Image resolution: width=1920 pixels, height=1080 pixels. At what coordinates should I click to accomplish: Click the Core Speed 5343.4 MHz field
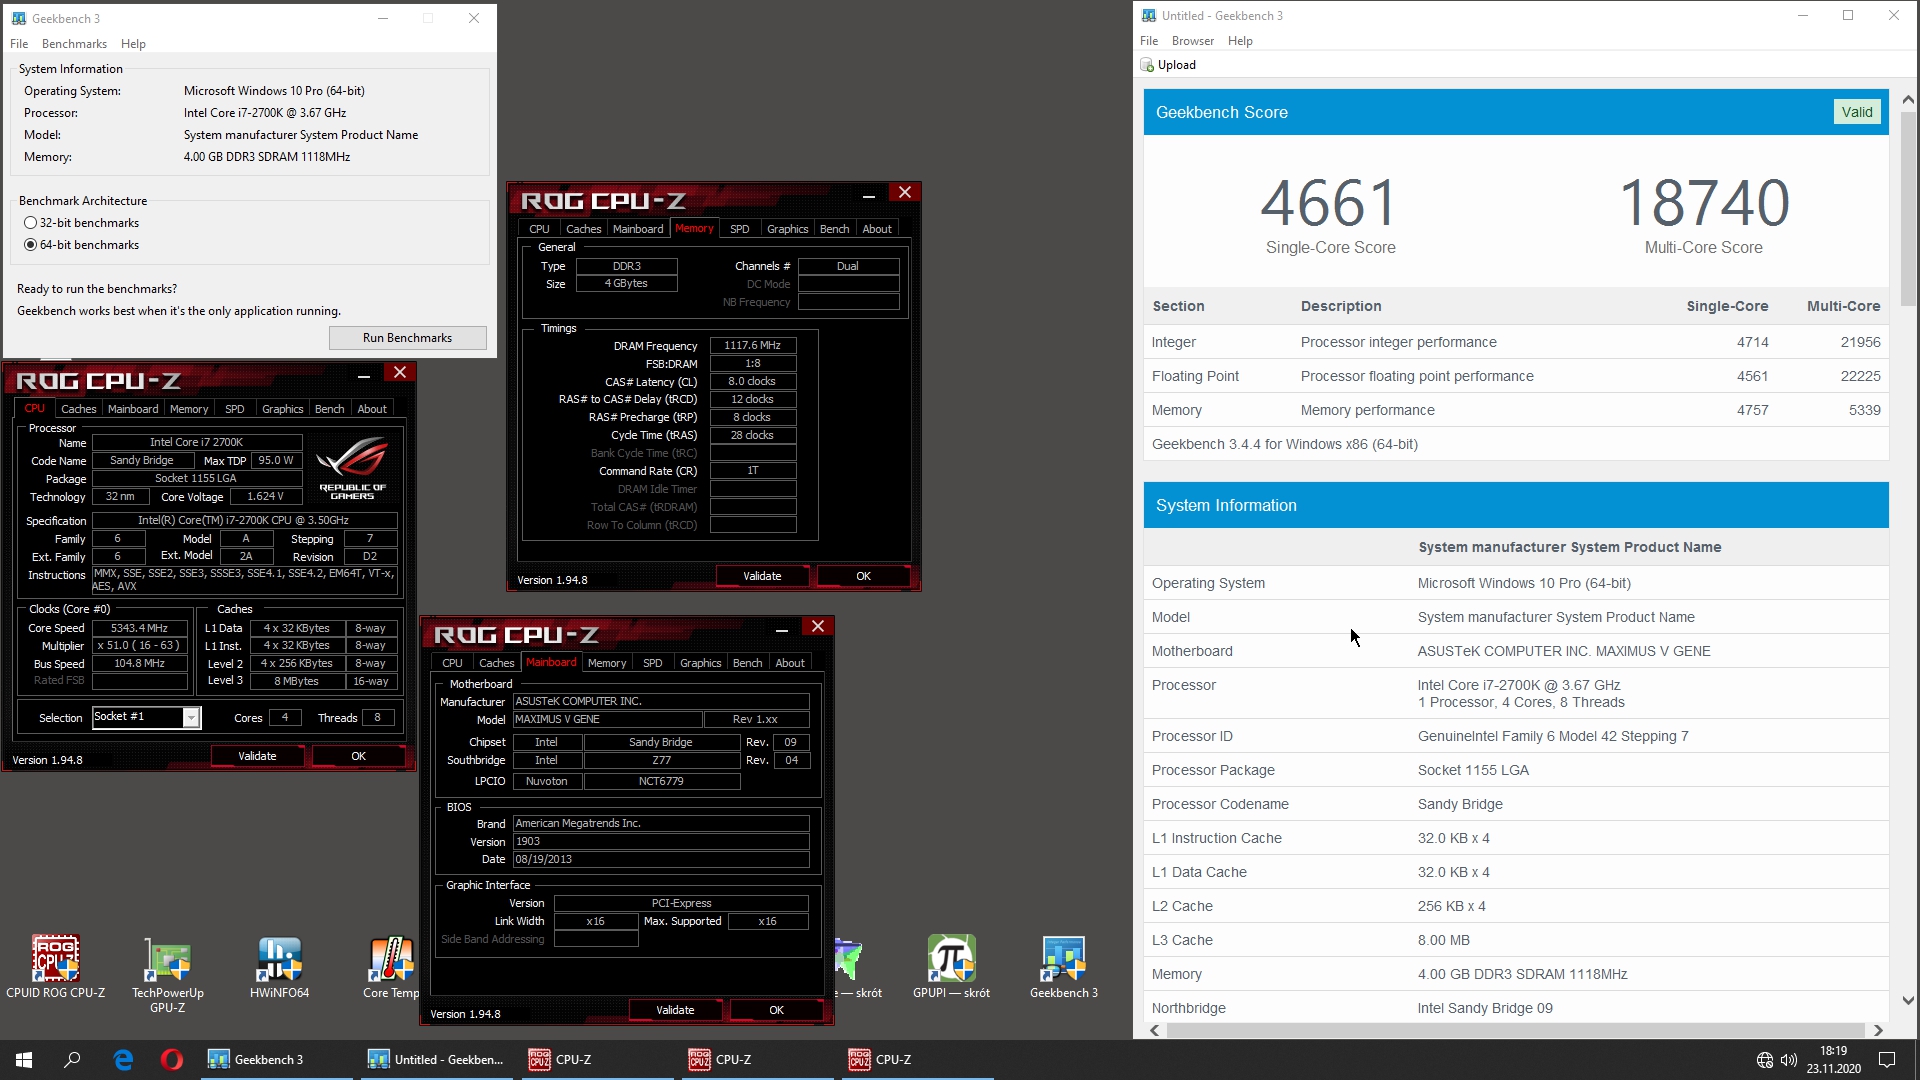(x=140, y=628)
